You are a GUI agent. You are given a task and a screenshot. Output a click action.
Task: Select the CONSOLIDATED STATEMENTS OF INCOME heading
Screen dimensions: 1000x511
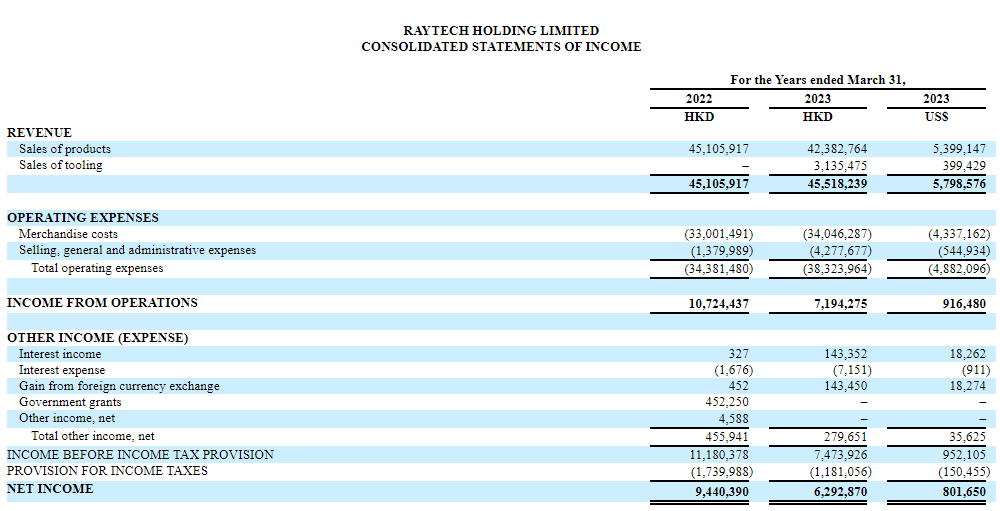pos(501,47)
